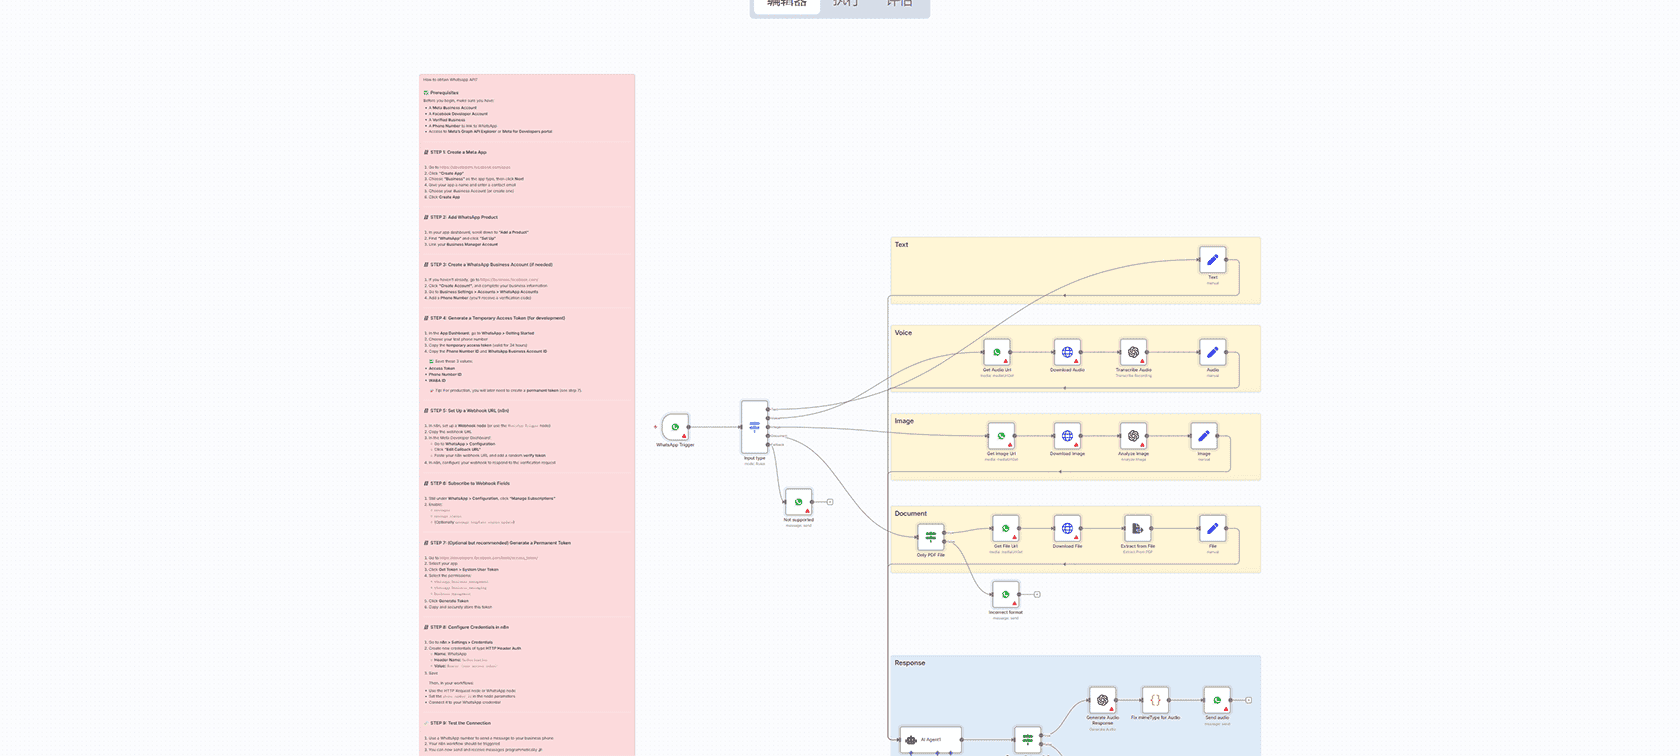Screen dimensions: 1680x756
Task: Select the Download Audio HTTP node
Action: click(1067, 352)
